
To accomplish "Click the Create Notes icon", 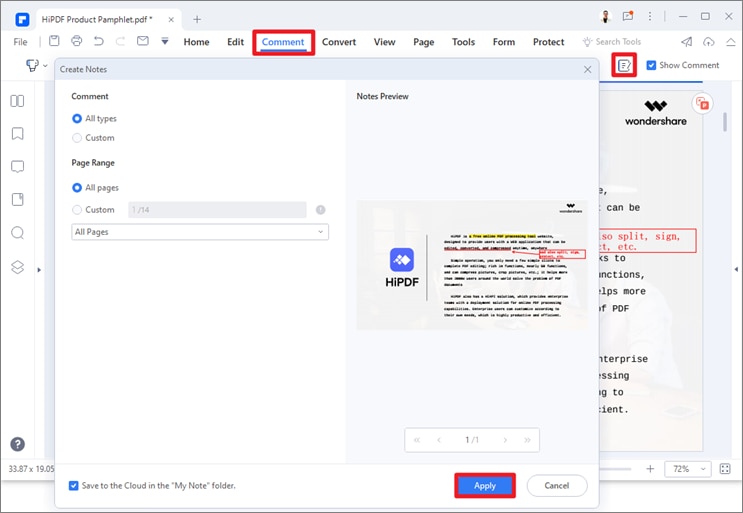I will [x=624, y=65].
